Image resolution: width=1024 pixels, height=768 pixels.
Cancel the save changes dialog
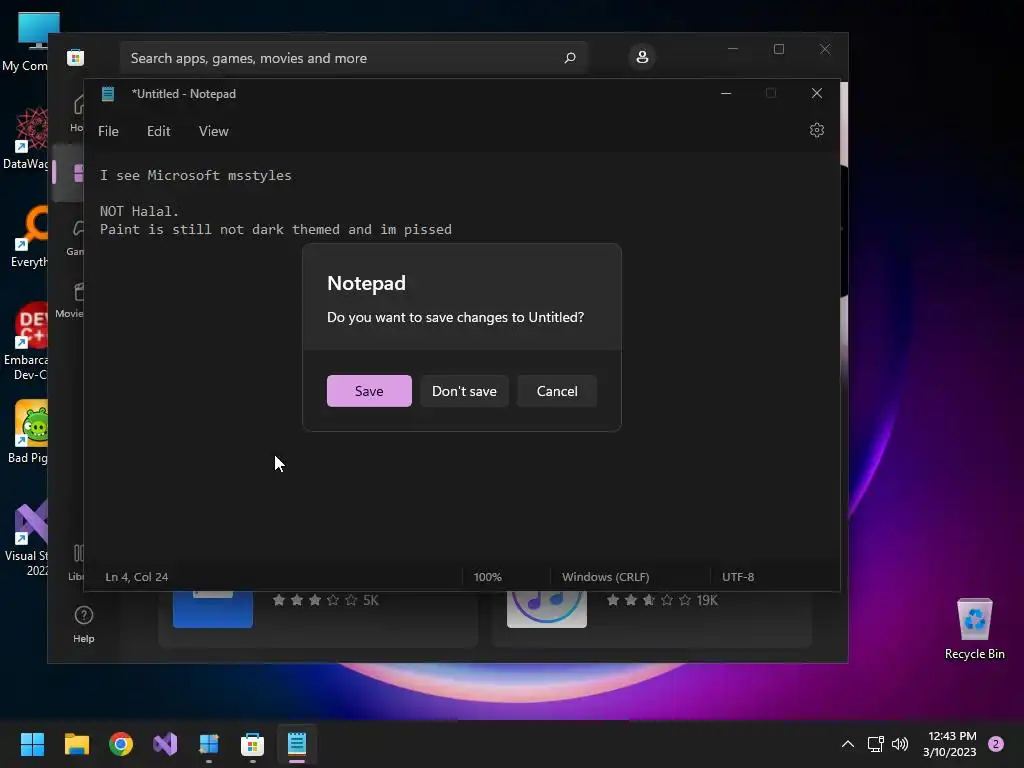point(557,391)
